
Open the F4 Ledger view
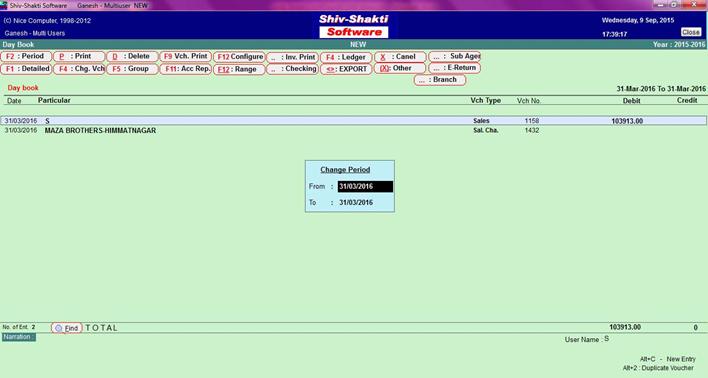coord(346,57)
